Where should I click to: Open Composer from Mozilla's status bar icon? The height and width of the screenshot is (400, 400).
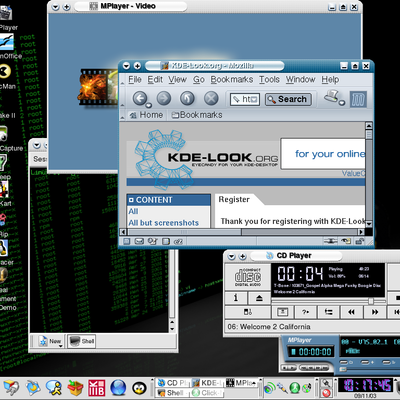153,241
